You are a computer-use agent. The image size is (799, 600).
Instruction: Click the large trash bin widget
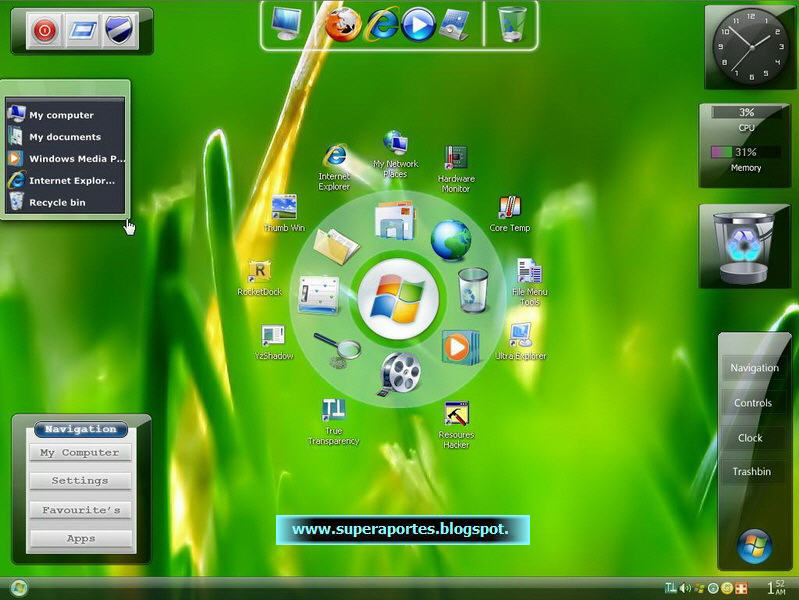tap(744, 248)
